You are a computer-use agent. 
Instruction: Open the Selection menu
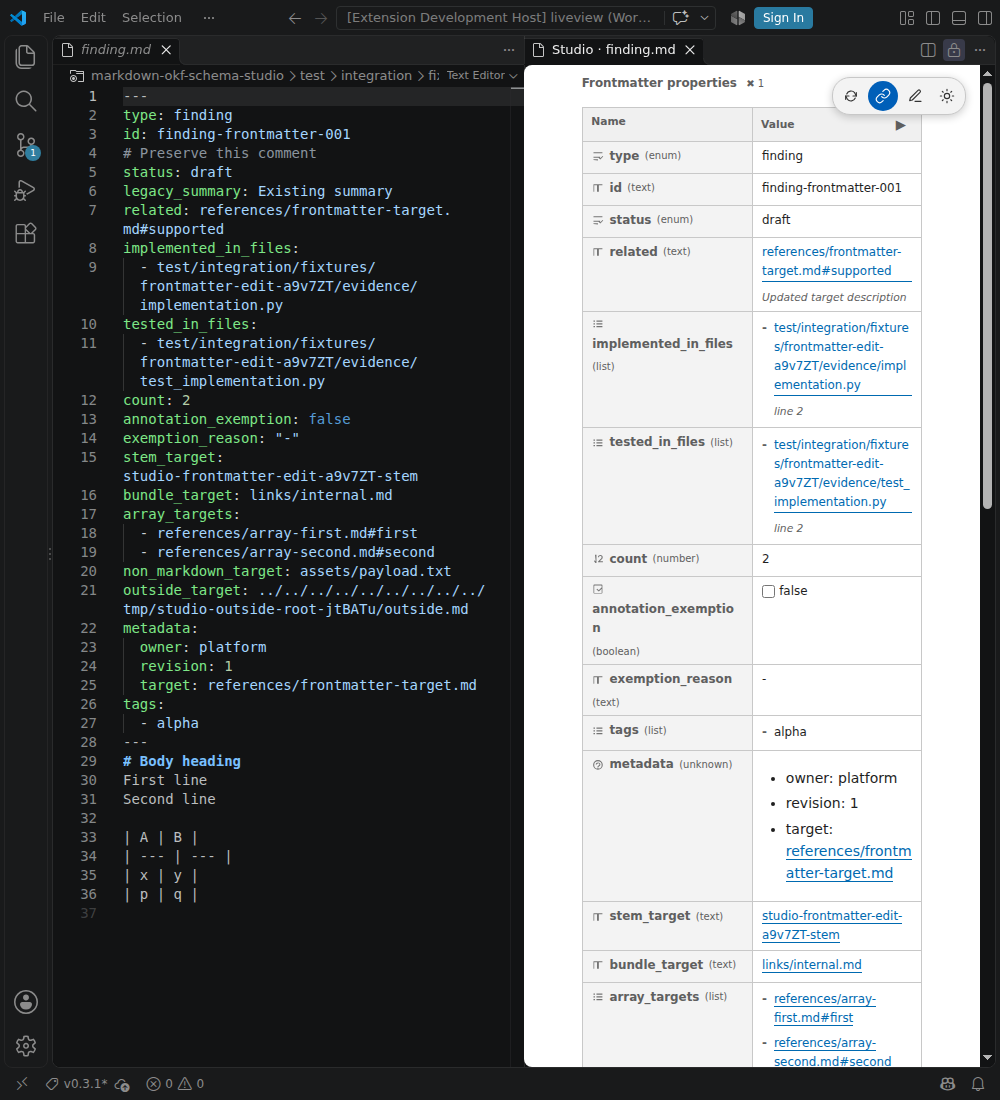152,18
